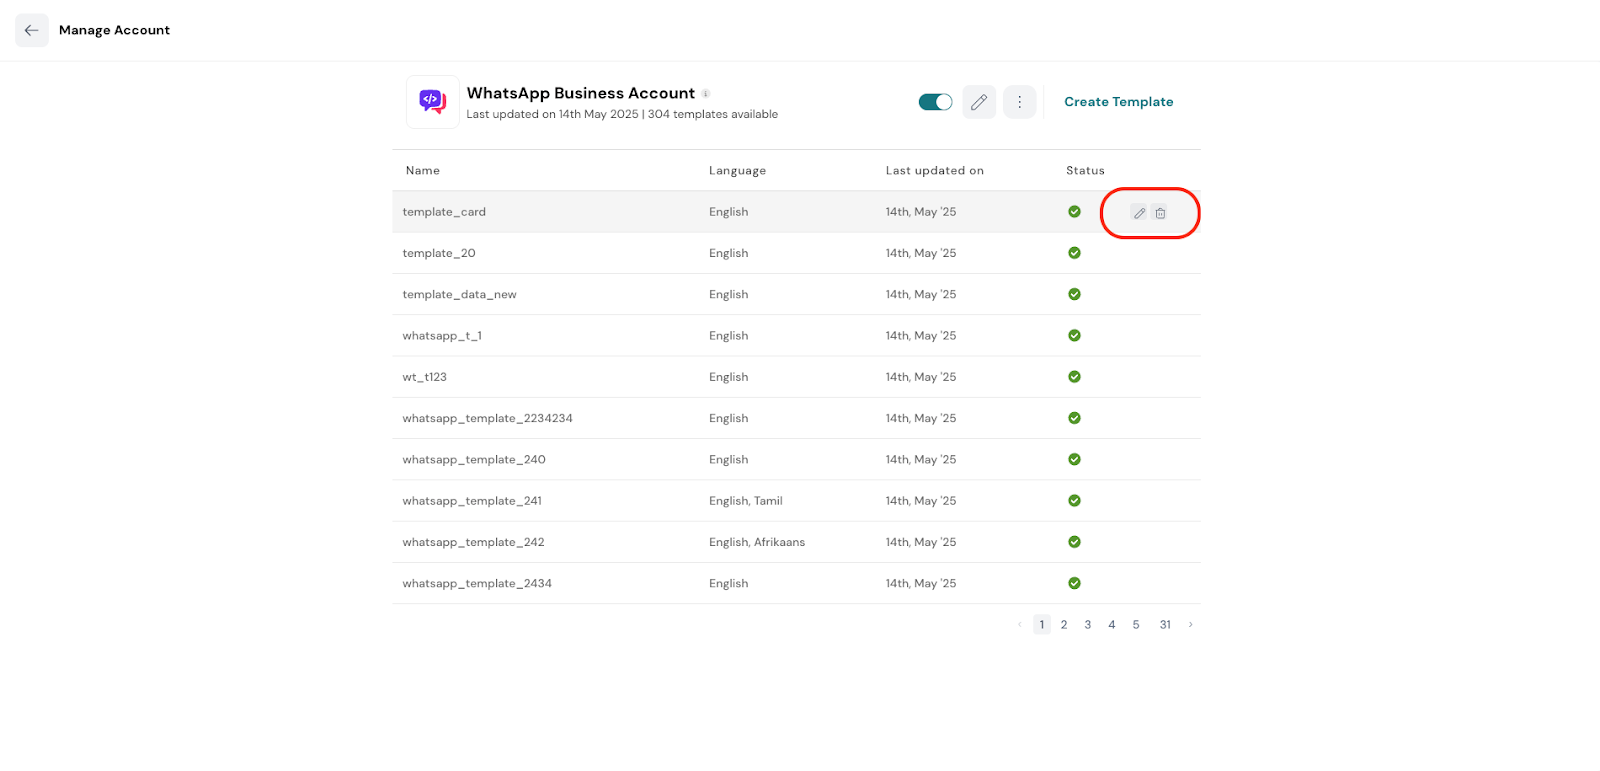Click green status check for template_20
This screenshot has height=771, width=1600.
[x=1074, y=253]
